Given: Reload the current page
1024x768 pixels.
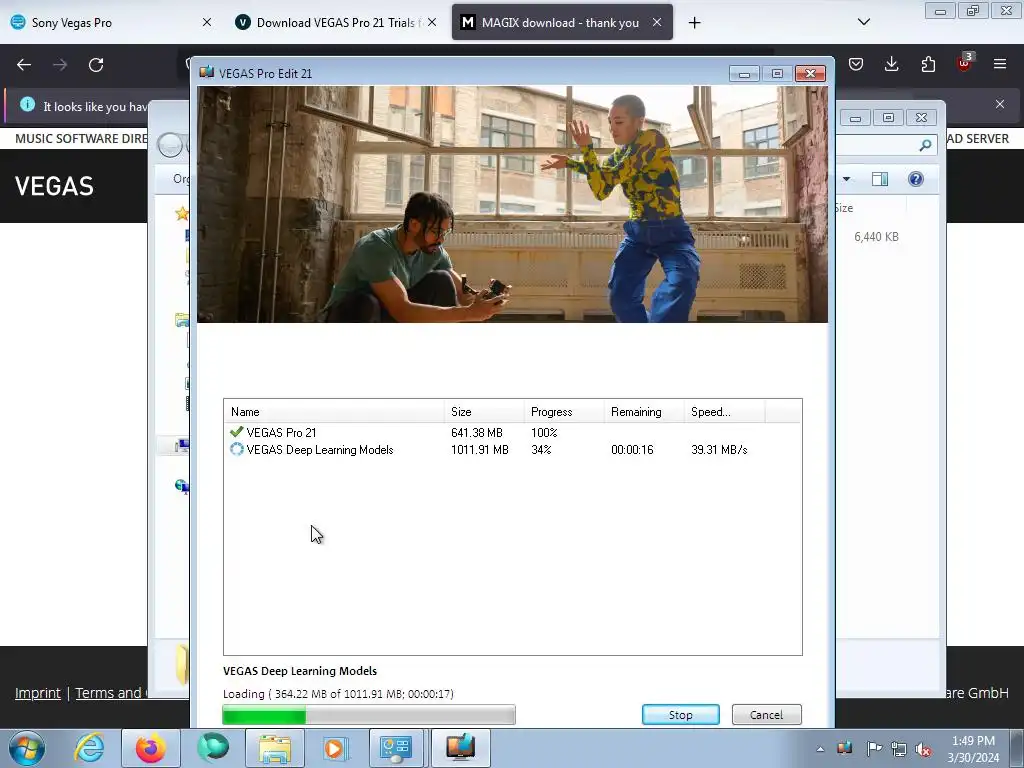Looking at the screenshot, I should point(96,65).
